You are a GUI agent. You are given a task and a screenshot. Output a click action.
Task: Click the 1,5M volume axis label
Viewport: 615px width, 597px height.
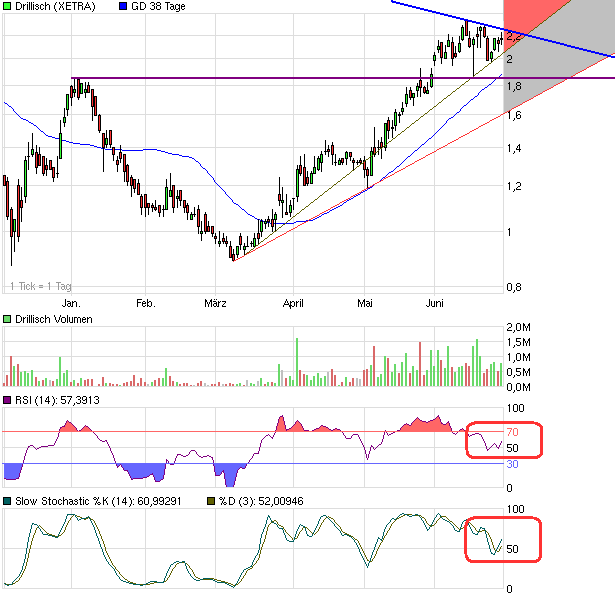pyautogui.click(x=519, y=342)
